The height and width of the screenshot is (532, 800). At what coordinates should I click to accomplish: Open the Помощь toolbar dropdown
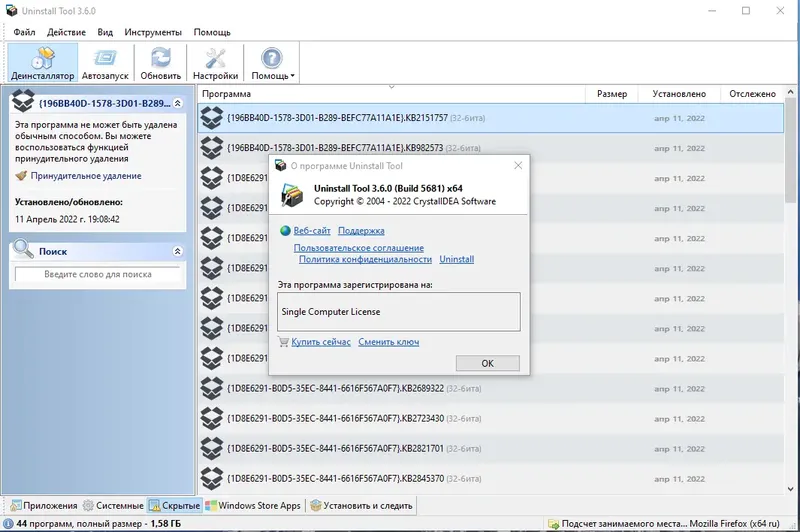click(x=272, y=63)
